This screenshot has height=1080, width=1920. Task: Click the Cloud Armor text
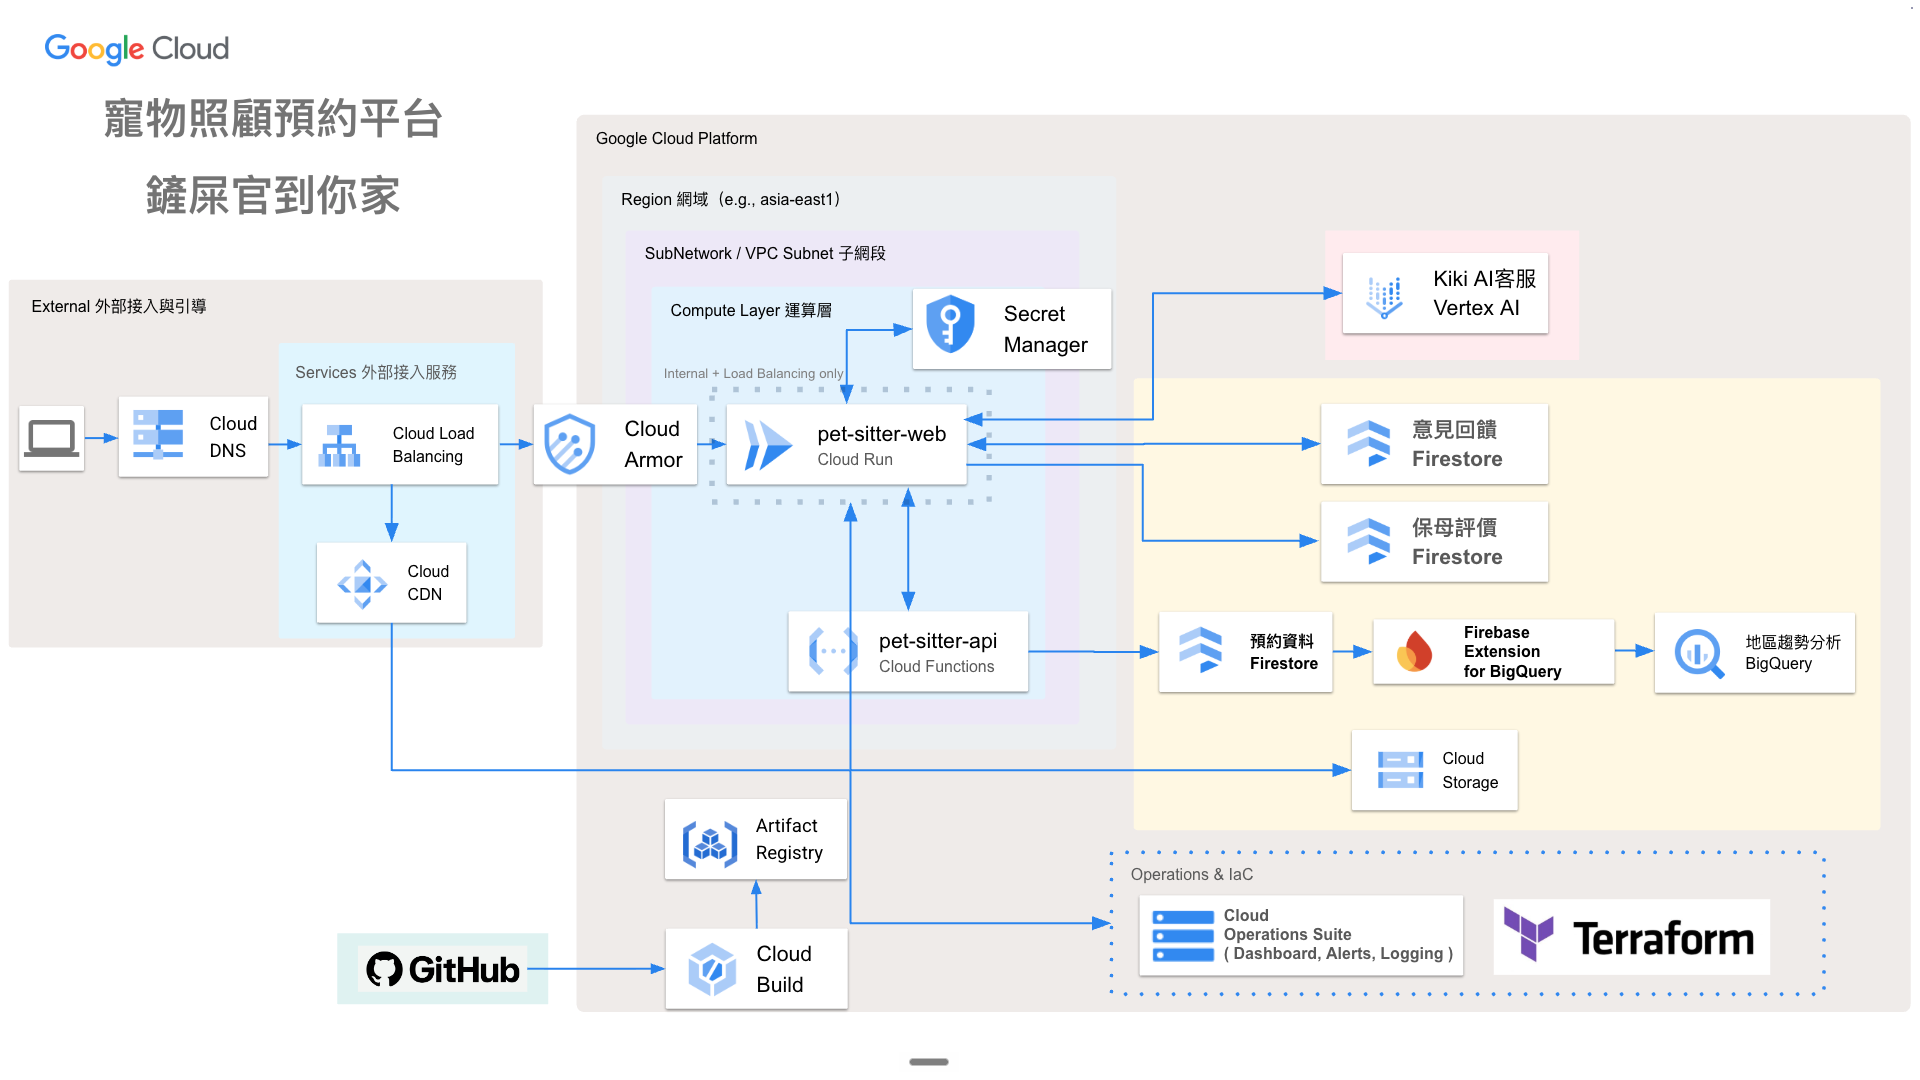tap(653, 444)
